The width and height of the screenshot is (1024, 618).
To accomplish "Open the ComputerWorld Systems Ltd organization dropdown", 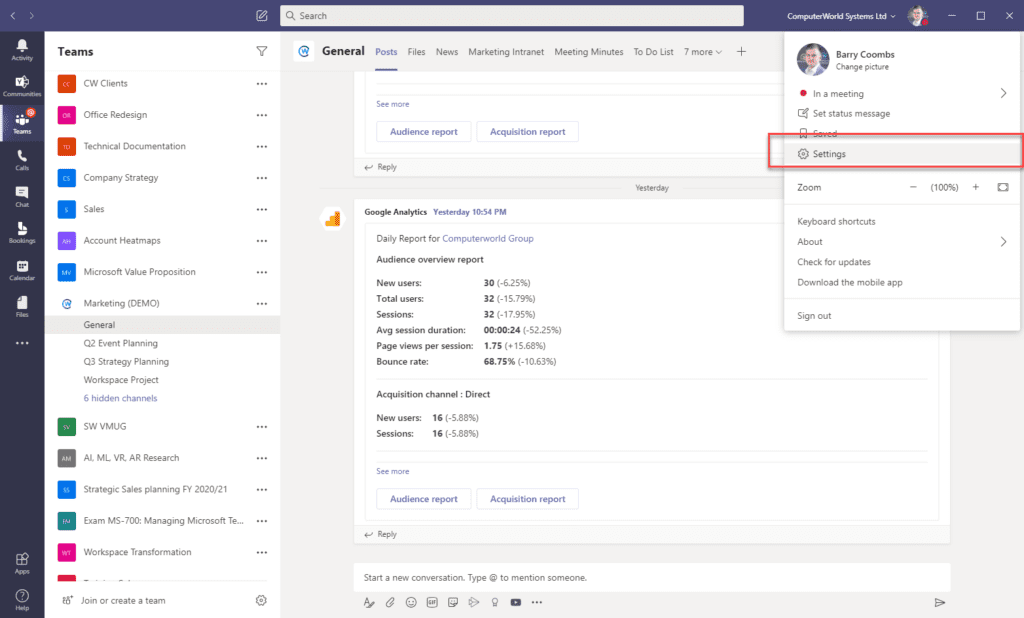I will pos(841,16).
